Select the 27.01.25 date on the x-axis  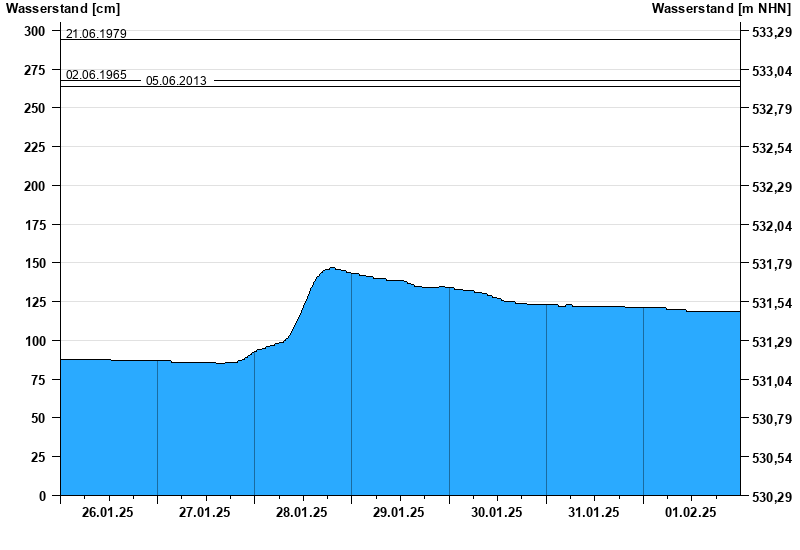205,512
